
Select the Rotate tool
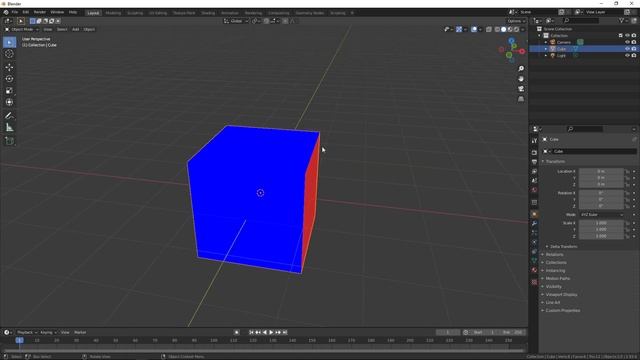click(x=9, y=79)
